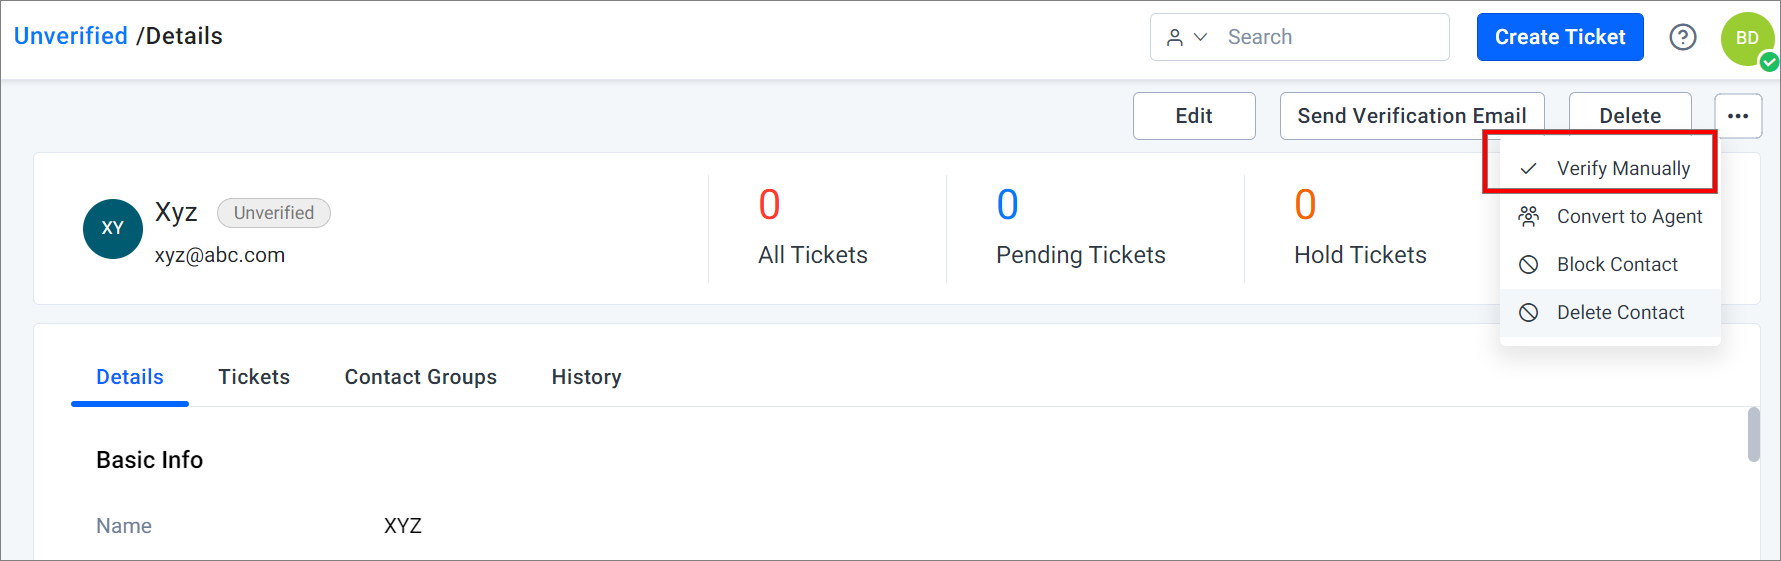Viewport: 1781px width, 561px height.
Task: Open the three-dots more actions menu
Action: click(1738, 116)
